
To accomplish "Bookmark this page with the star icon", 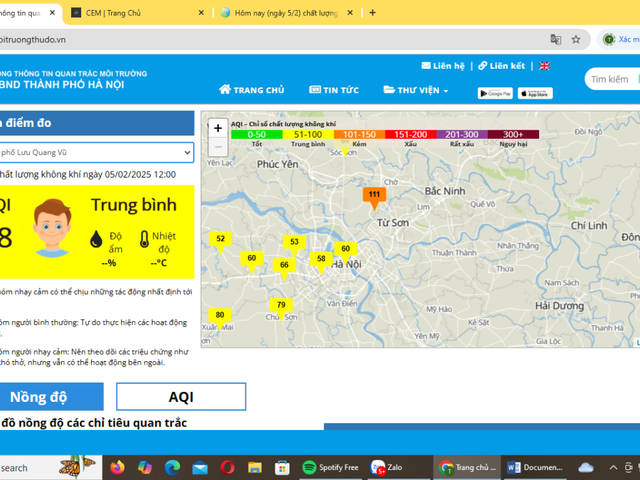I will click(576, 39).
